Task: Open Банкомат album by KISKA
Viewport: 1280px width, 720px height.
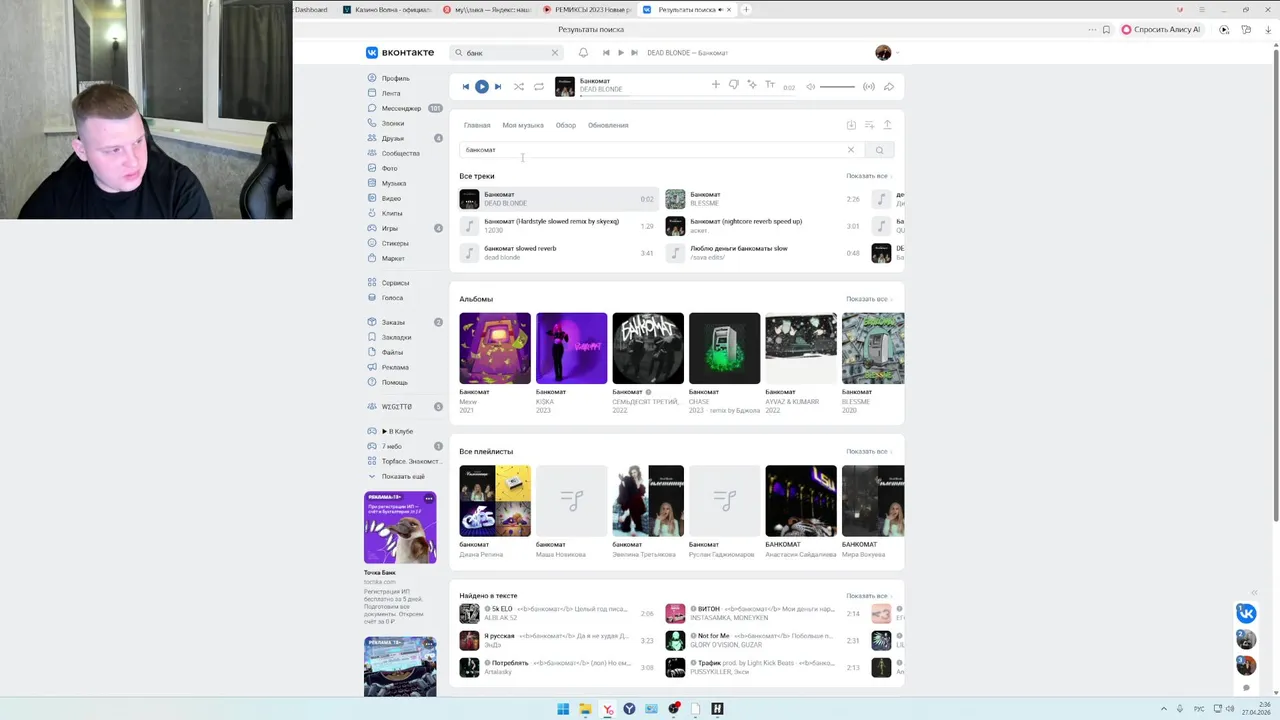Action: 571,348
